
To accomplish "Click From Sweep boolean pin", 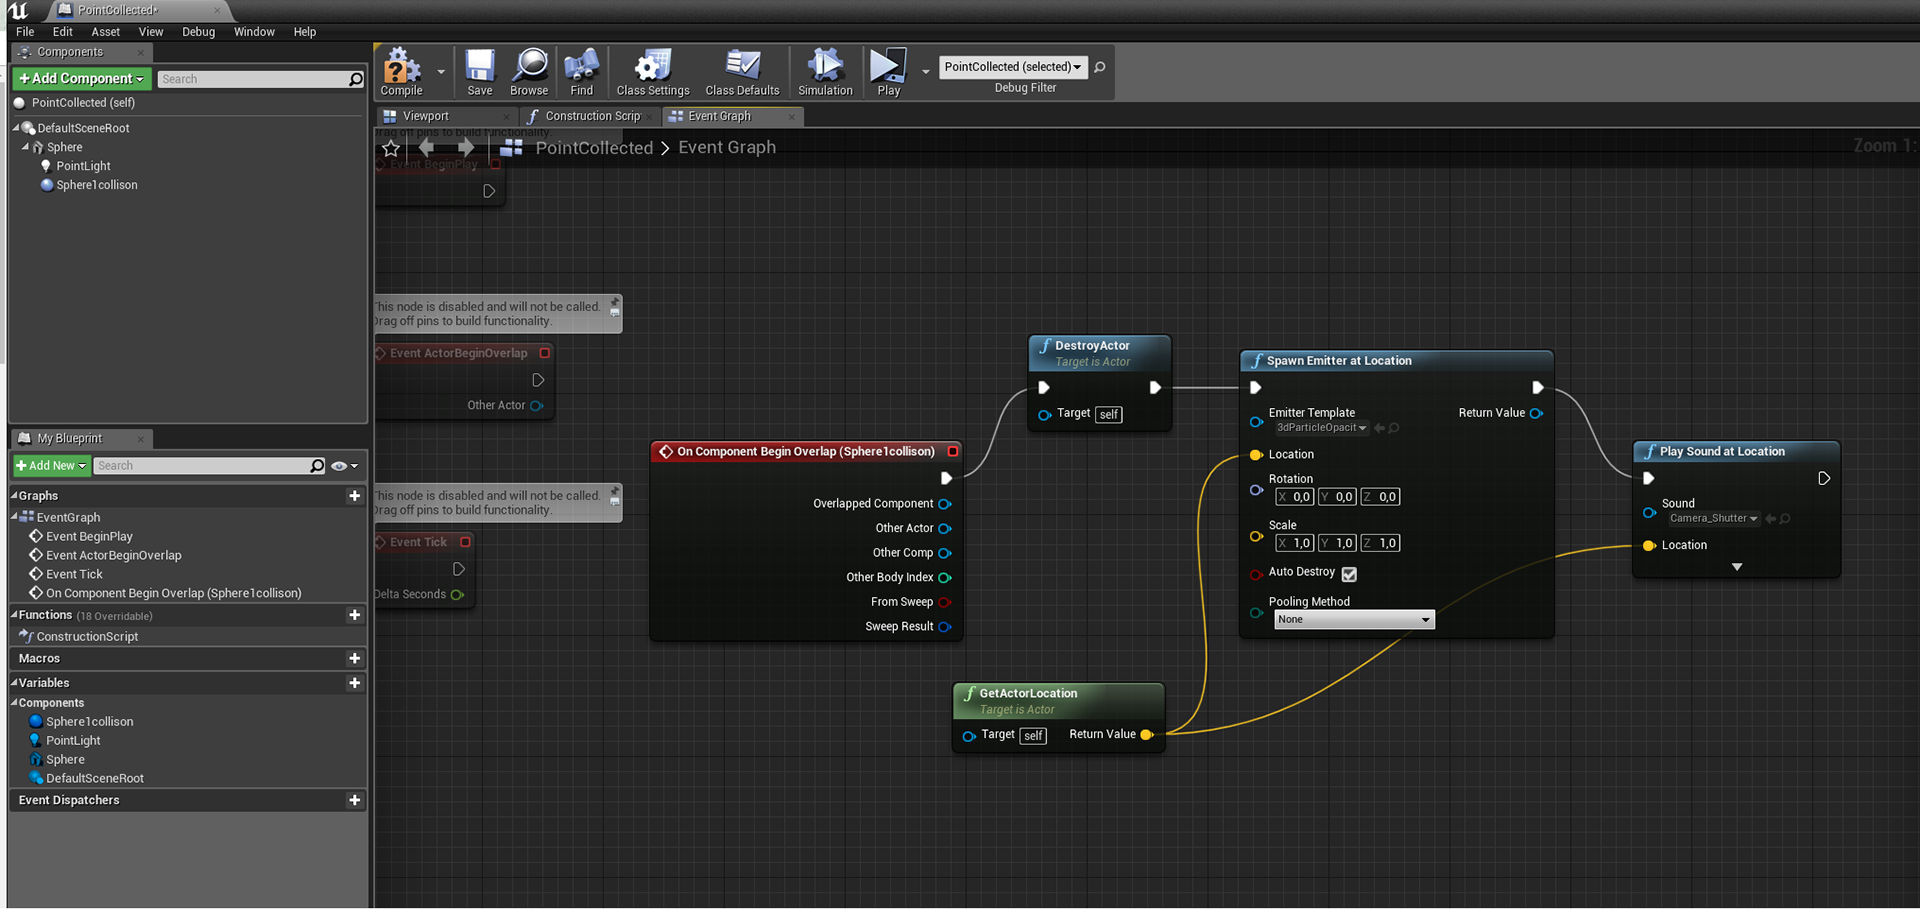I will [x=945, y=602].
